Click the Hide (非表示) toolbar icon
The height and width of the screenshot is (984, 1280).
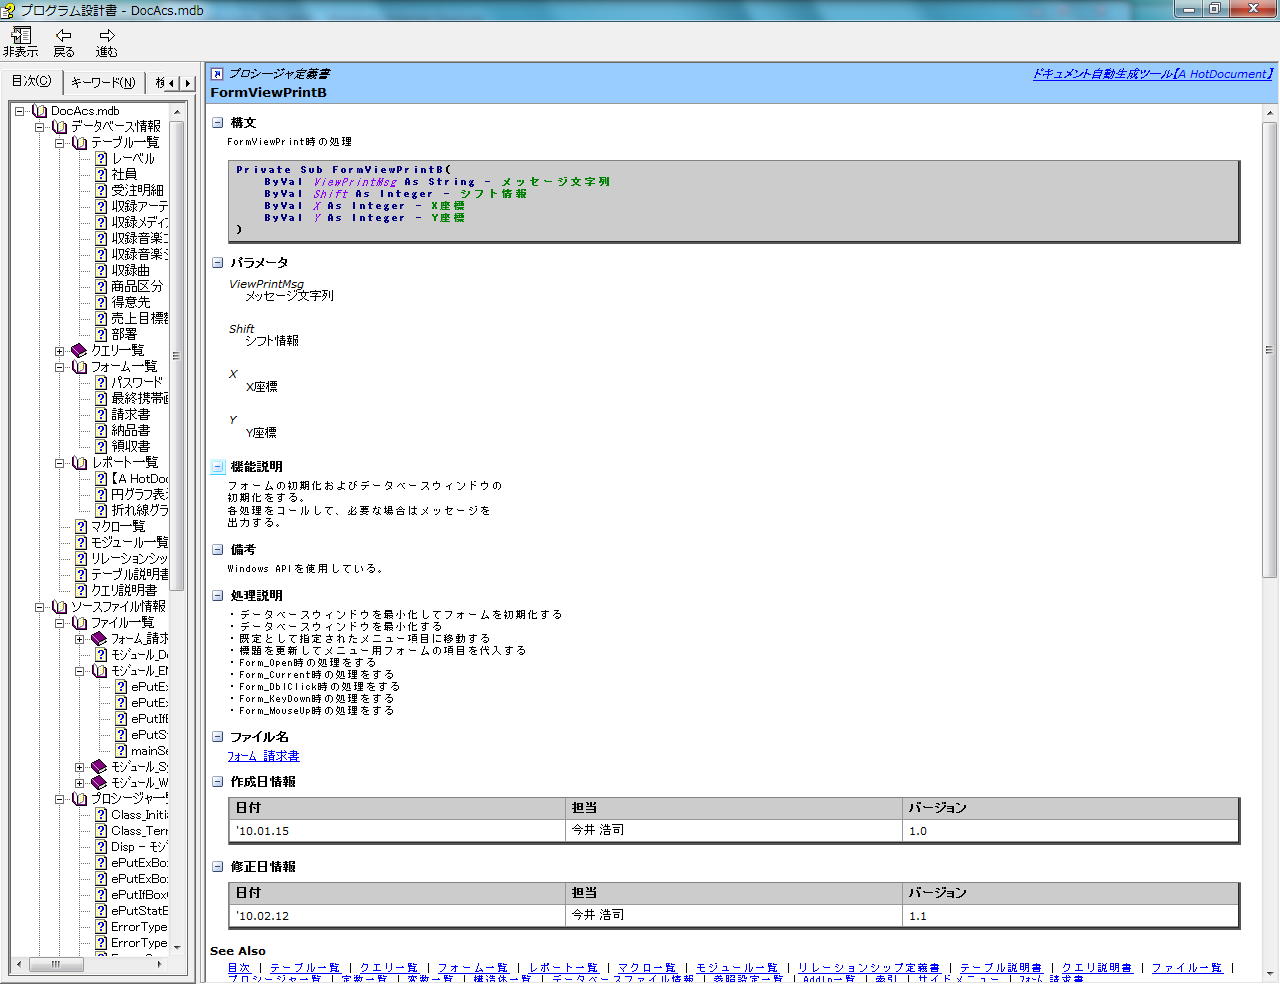pos(20,36)
